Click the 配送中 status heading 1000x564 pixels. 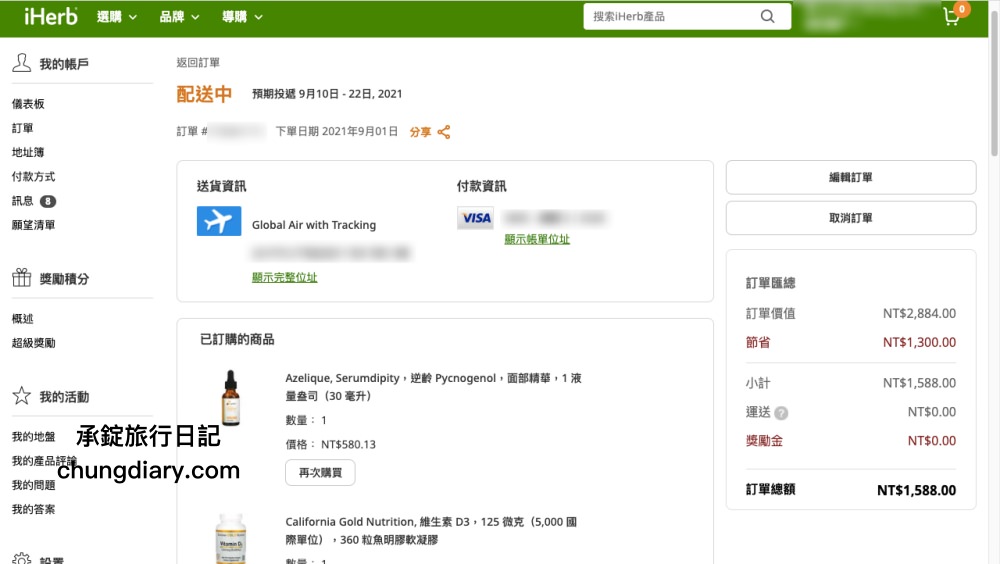[x=204, y=94]
